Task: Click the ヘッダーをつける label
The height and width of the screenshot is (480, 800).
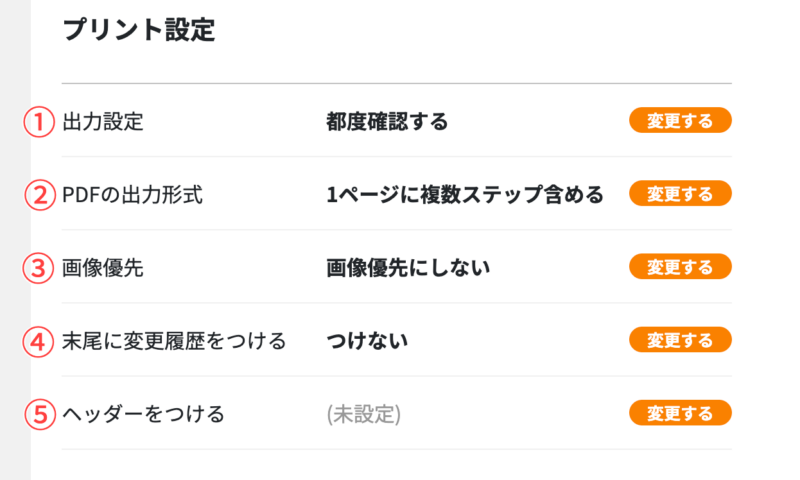Action: point(143,414)
